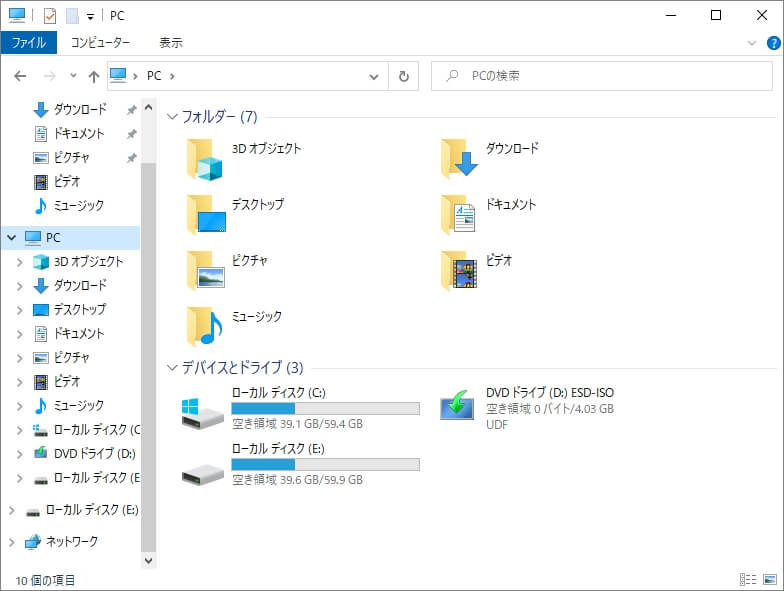
Task: Select ローカル ディスク (E:) drive icon in main pane
Action: (x=202, y=474)
